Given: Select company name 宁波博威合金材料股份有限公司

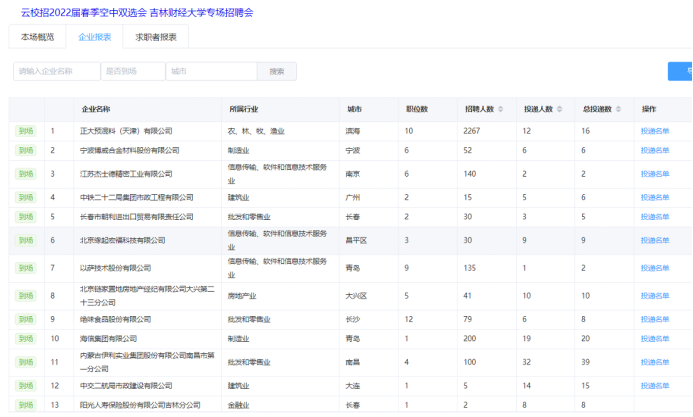Looking at the screenshot, I should (x=129, y=151).
